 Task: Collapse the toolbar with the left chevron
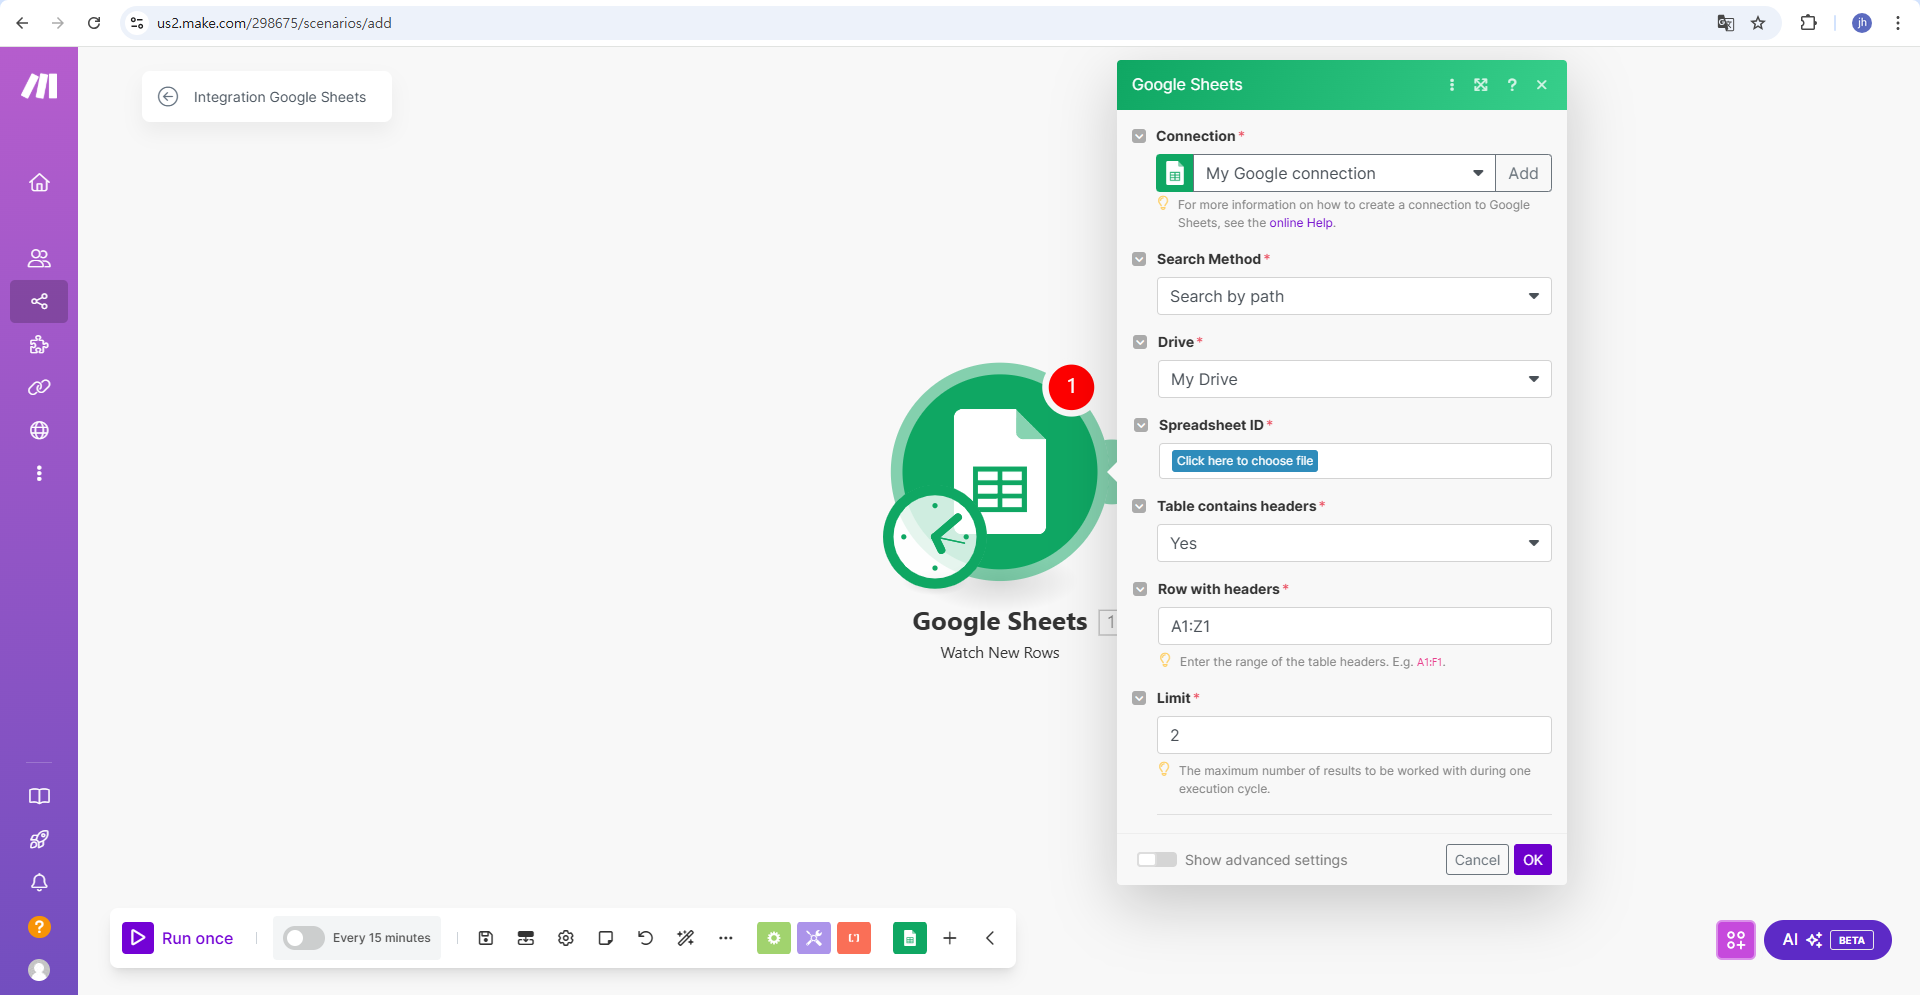pos(990,938)
